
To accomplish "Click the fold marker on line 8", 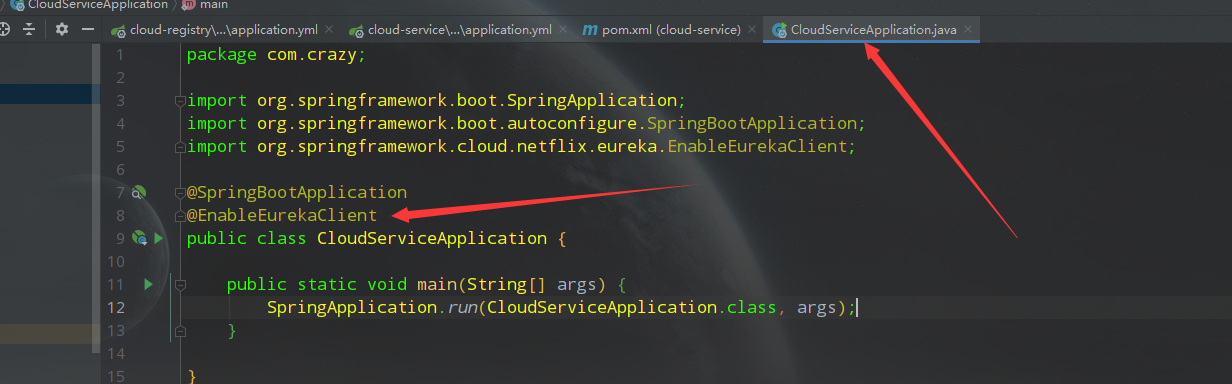I will click(x=179, y=215).
